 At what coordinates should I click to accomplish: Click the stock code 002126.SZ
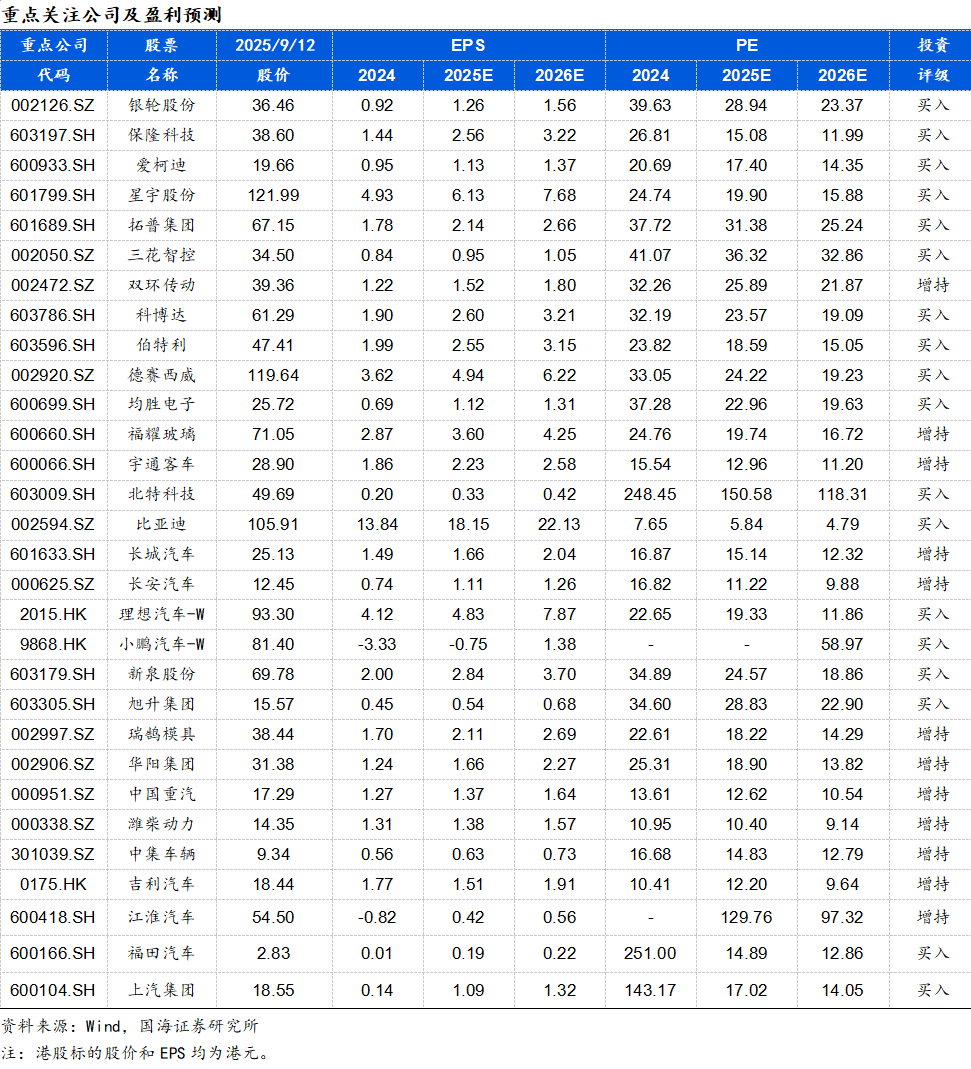53,106
